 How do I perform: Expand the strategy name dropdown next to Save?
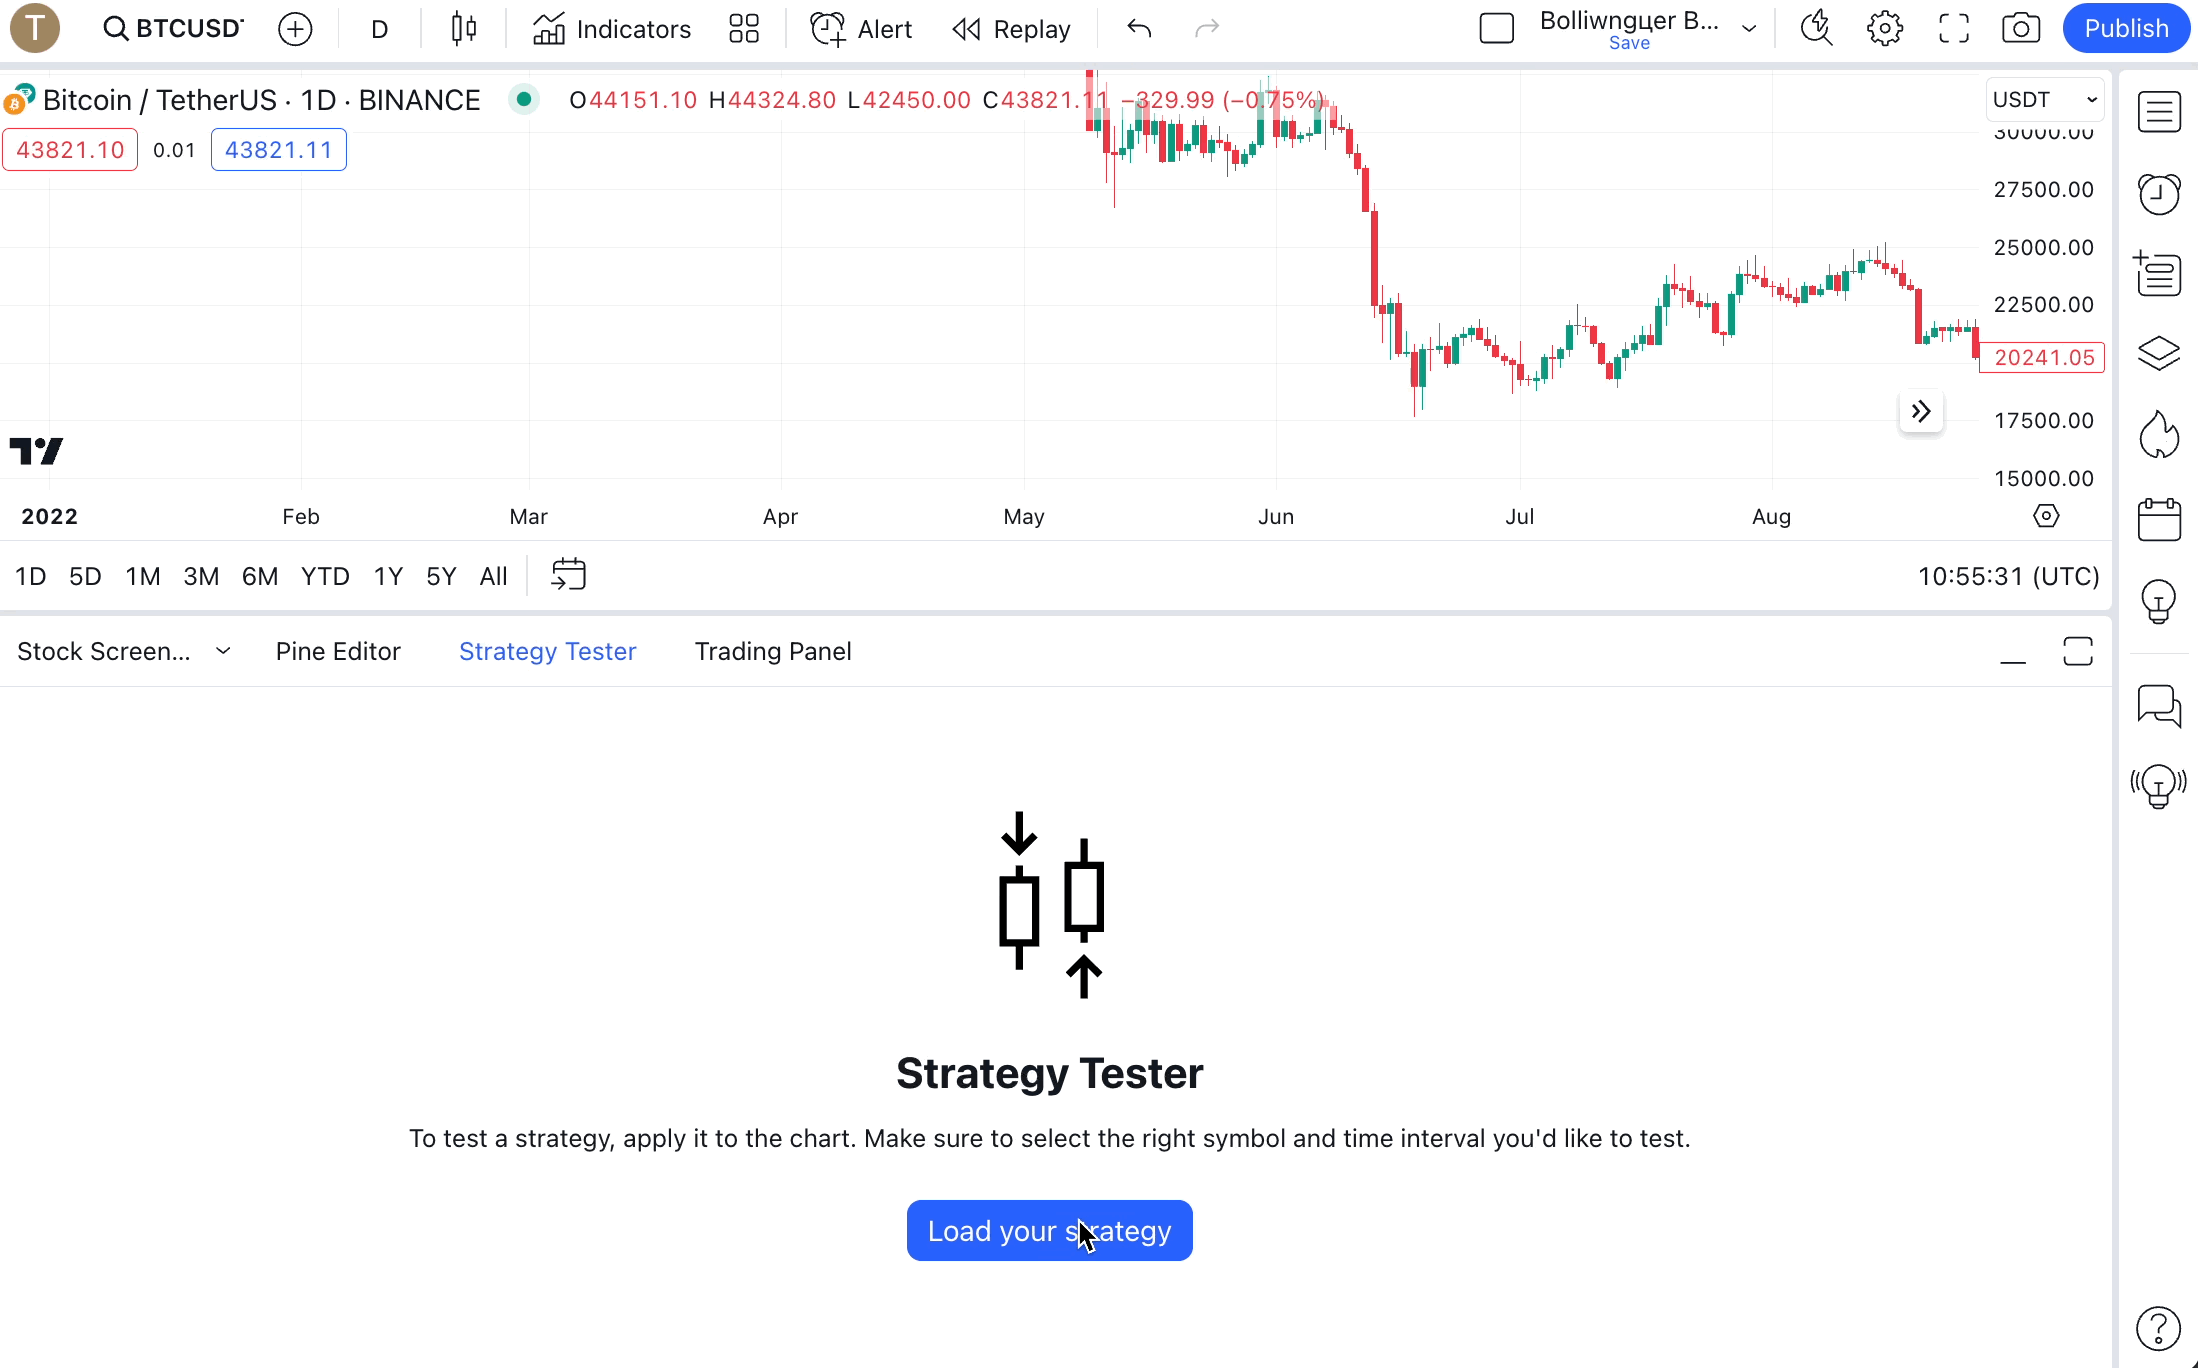click(x=1749, y=28)
